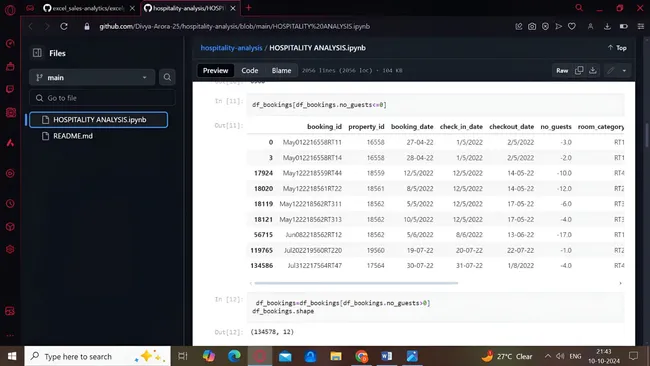Go forward in browser history
Screen dimensions: 650x366
tap(47, 26)
